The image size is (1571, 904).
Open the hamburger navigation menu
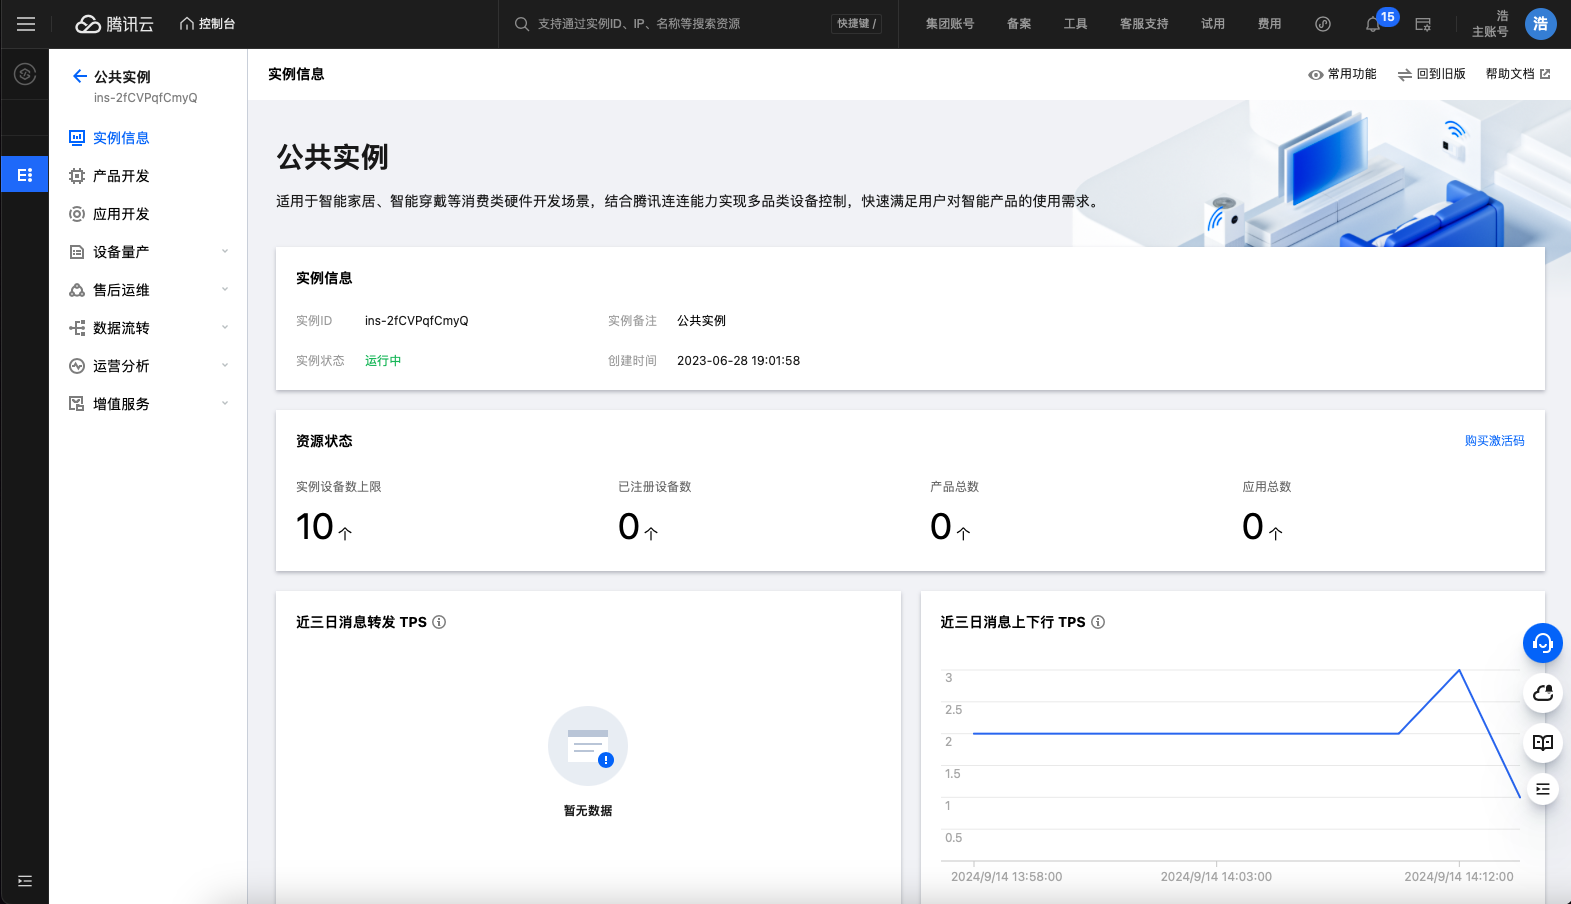26,24
